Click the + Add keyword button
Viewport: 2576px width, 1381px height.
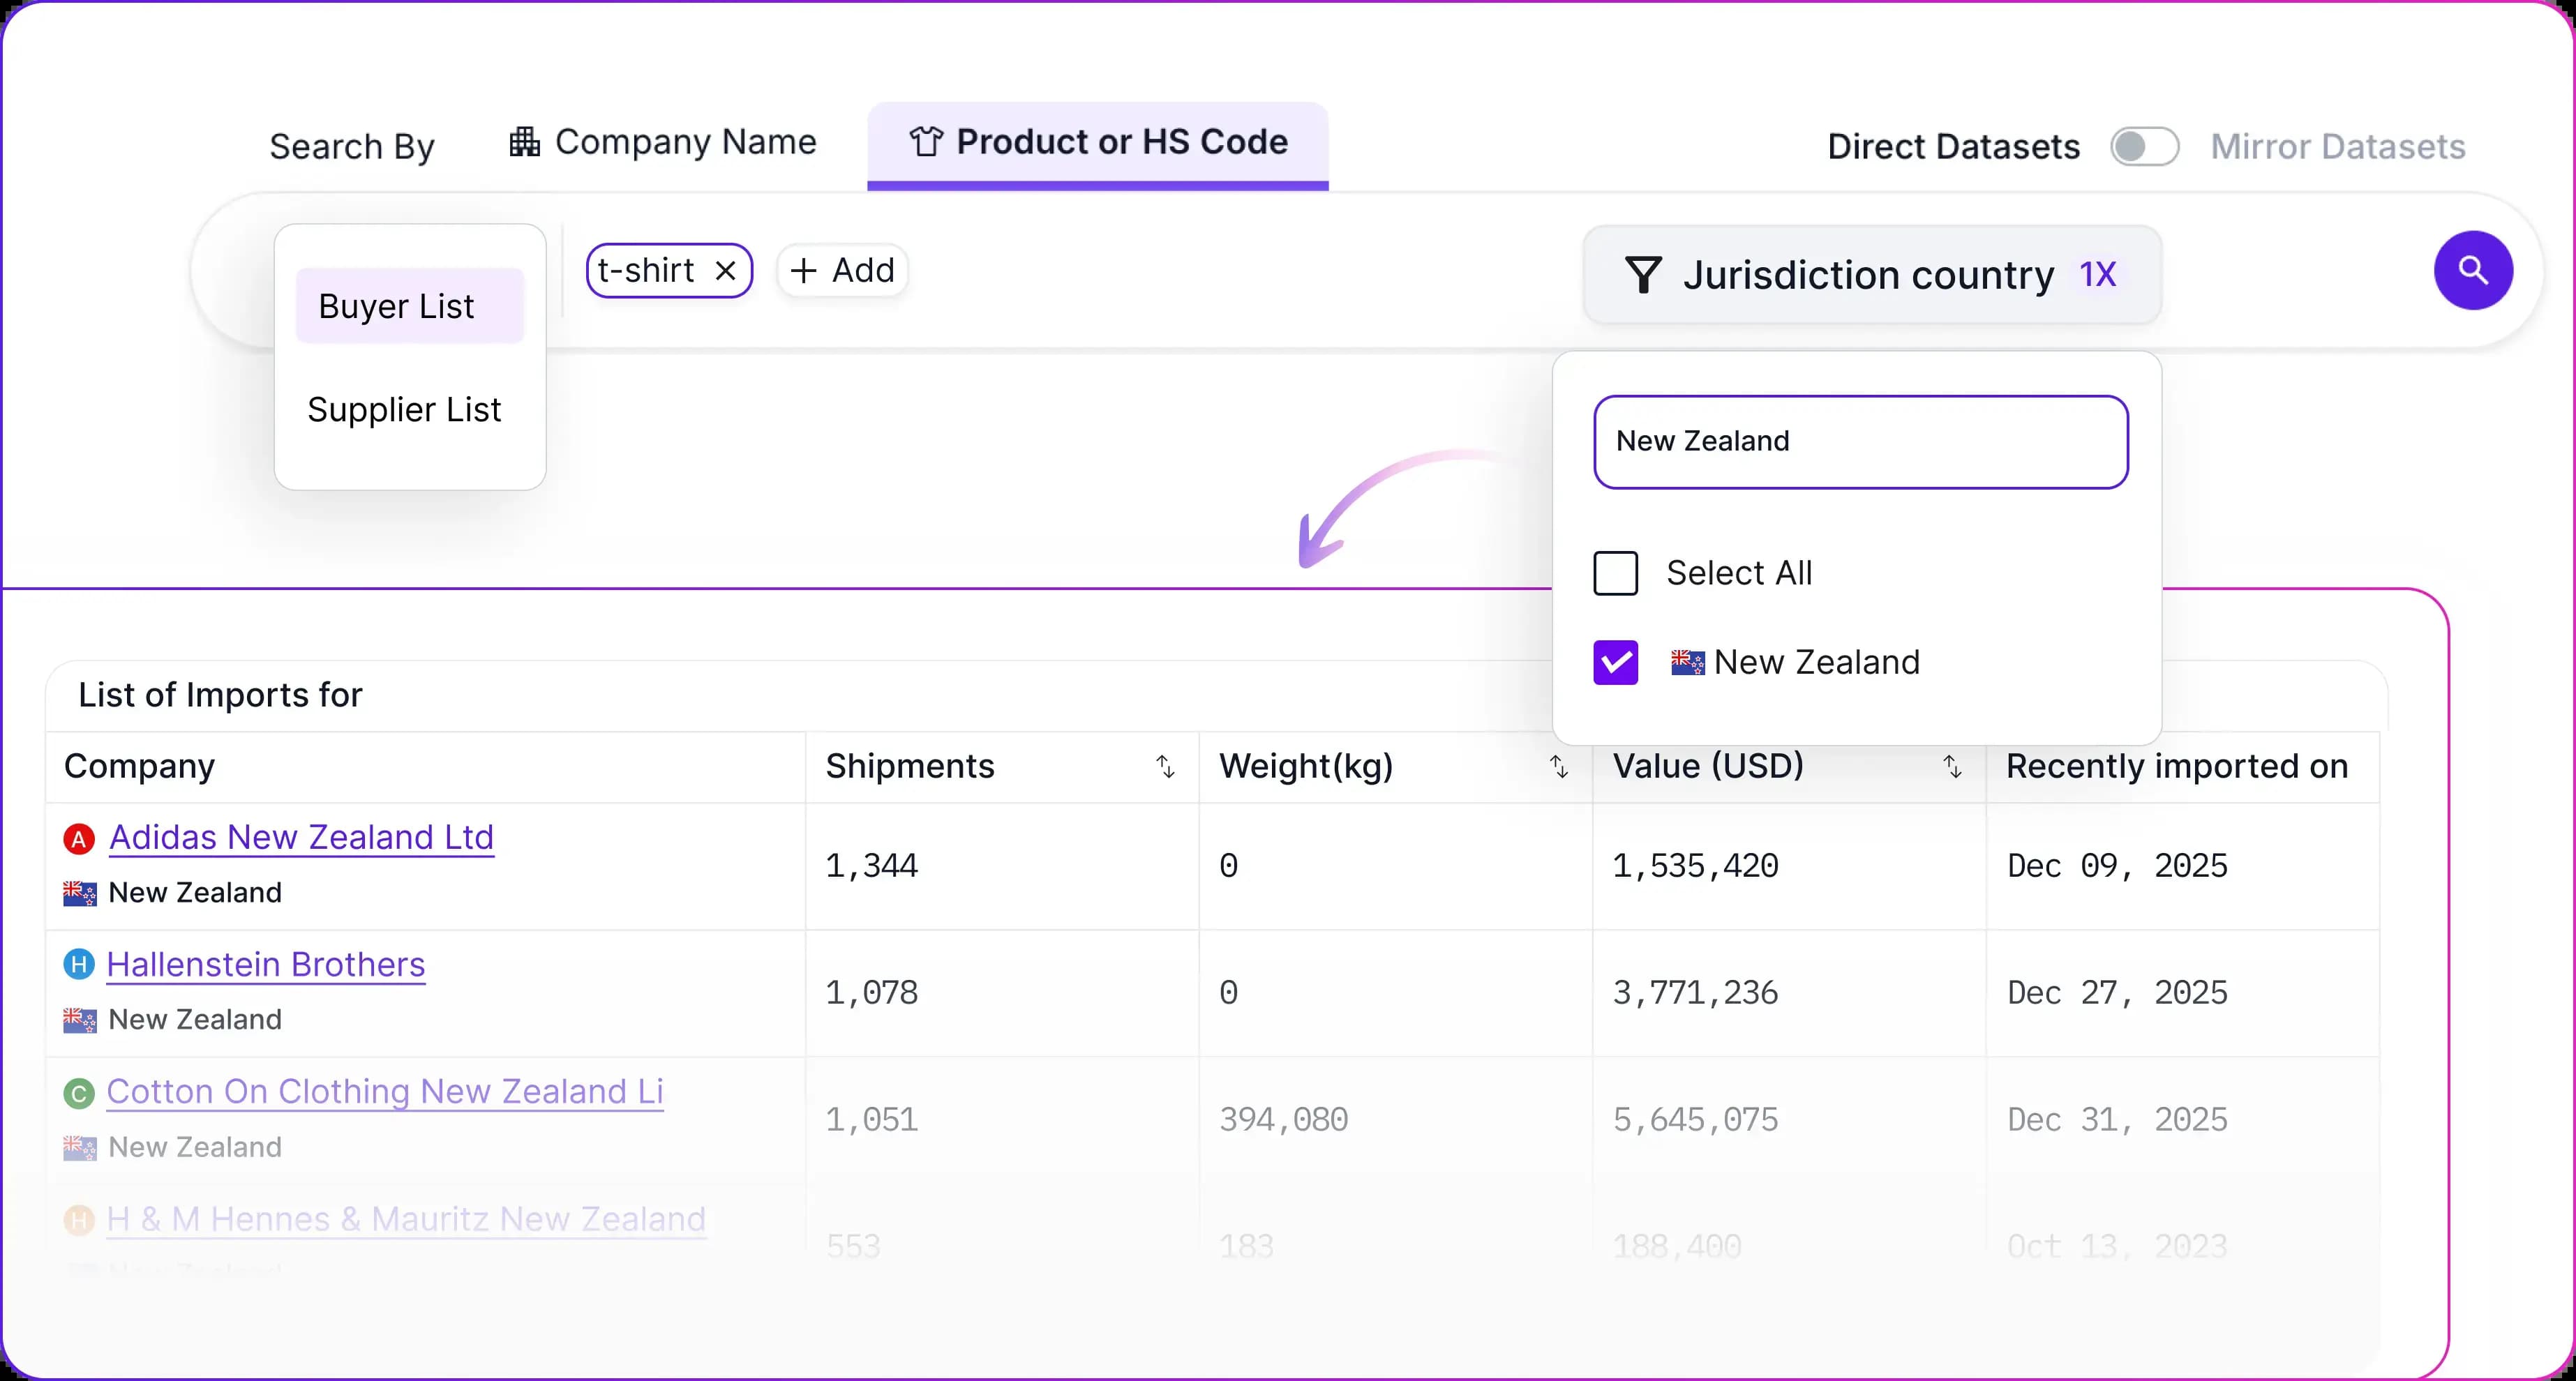click(842, 271)
